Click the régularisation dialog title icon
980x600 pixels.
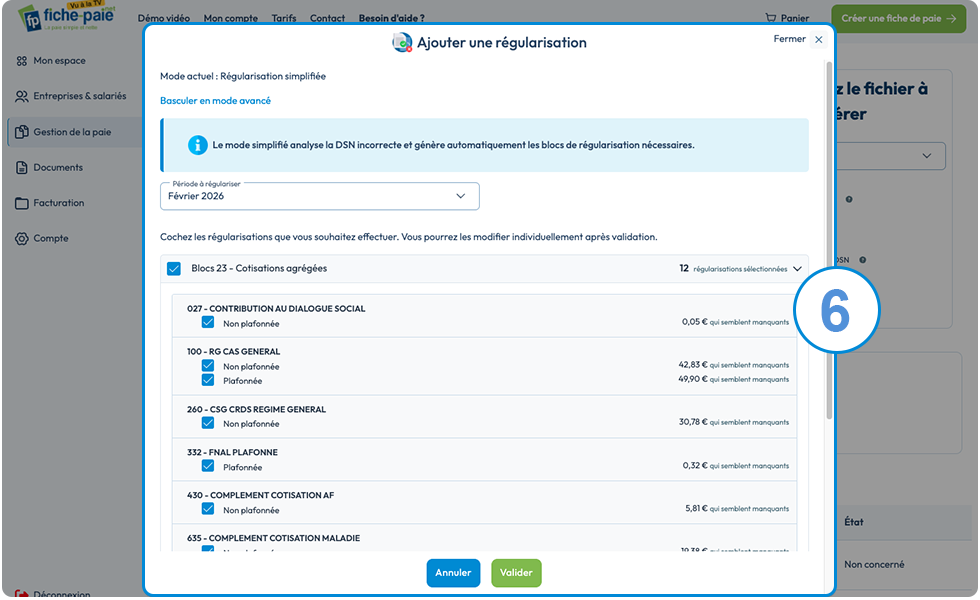402,42
